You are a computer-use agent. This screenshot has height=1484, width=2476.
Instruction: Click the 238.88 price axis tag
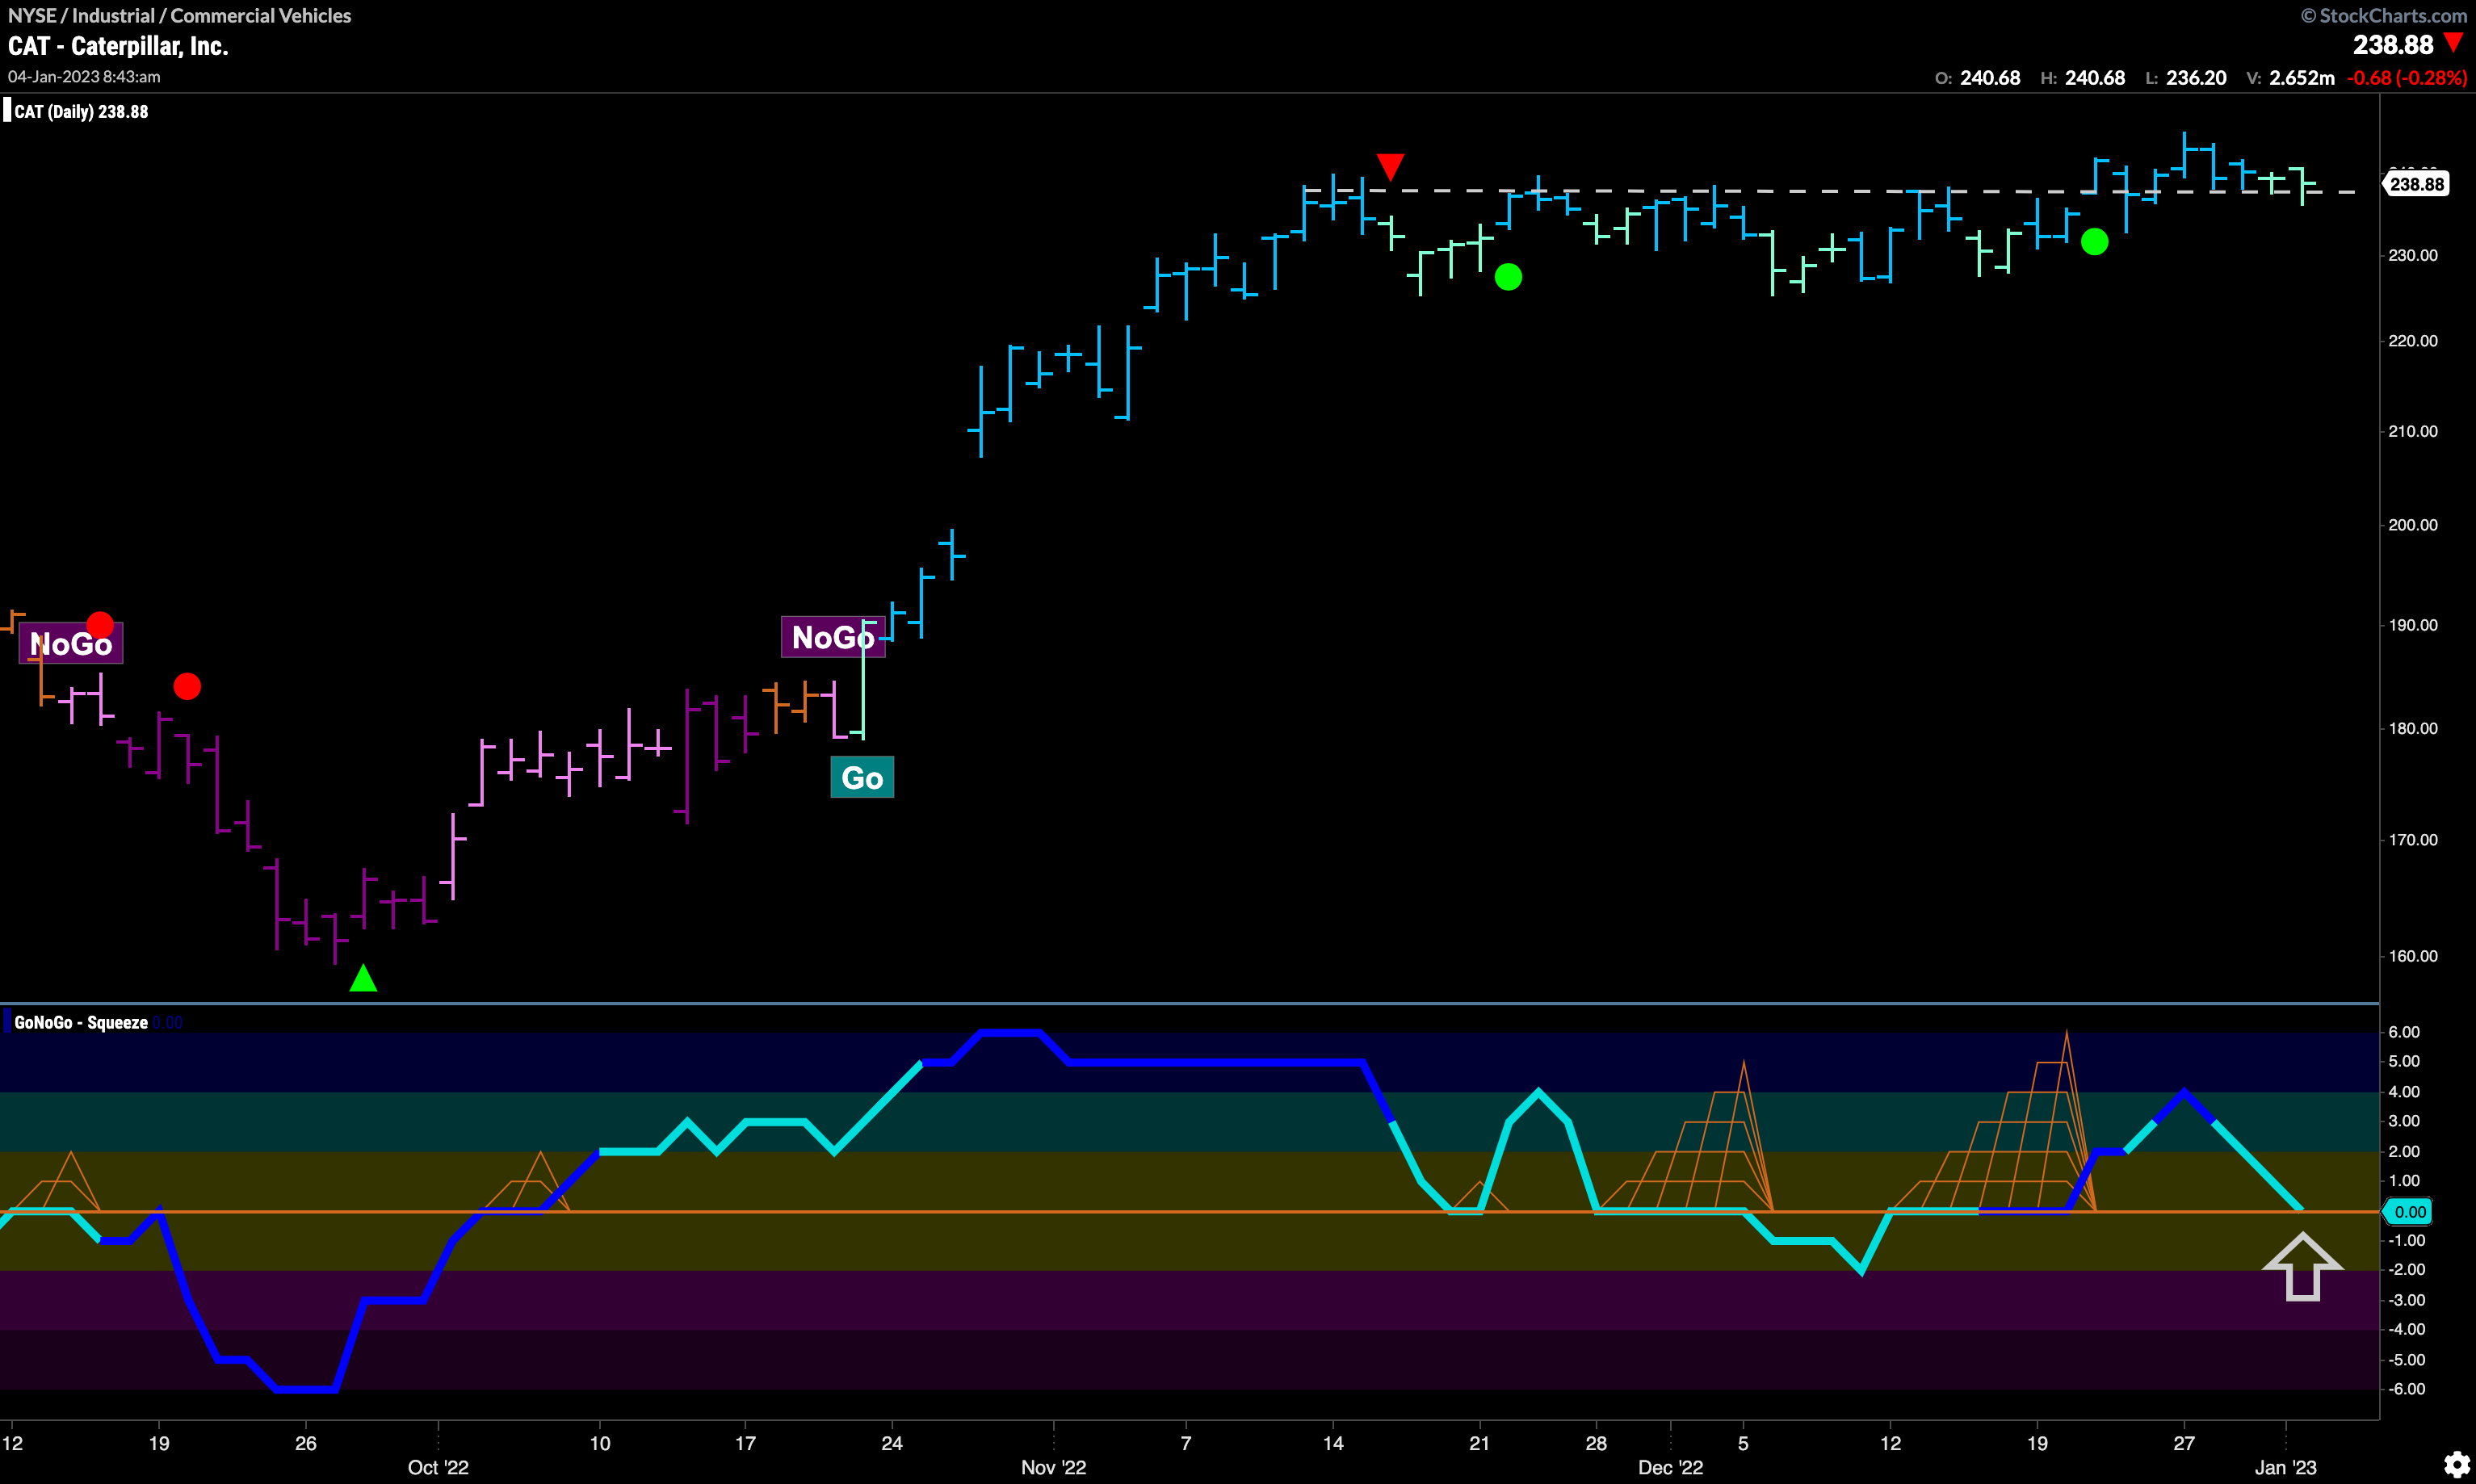point(2416,184)
